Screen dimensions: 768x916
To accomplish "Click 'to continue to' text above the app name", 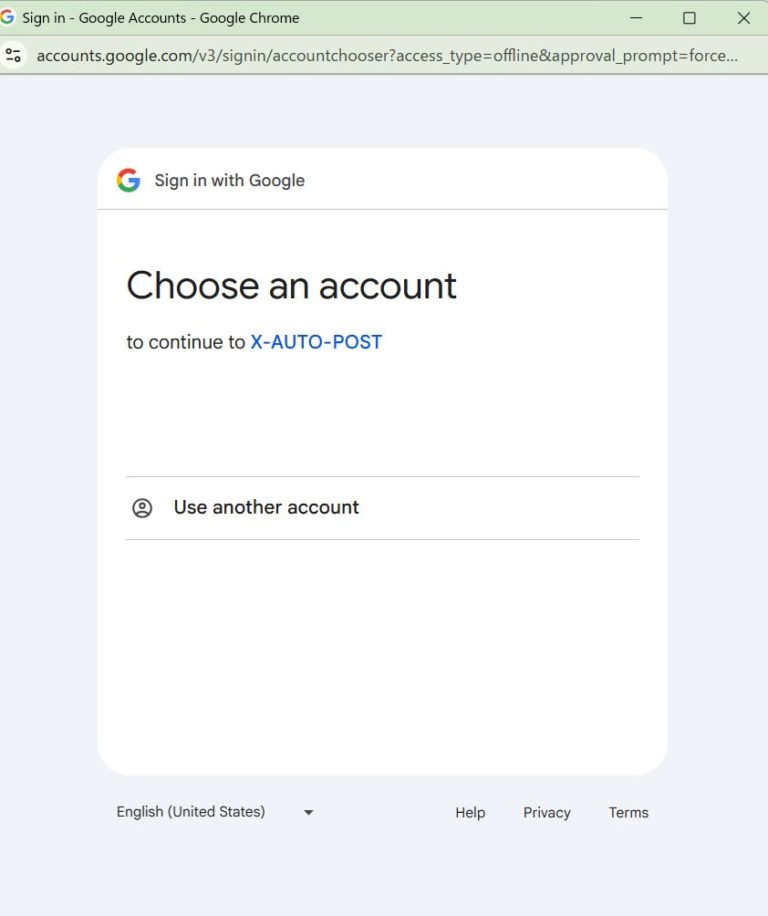I will [185, 342].
